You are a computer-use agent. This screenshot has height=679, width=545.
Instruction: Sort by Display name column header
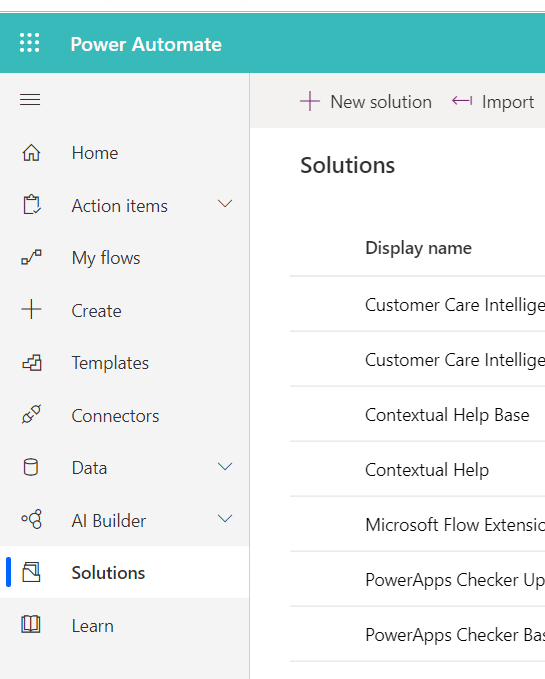click(x=418, y=248)
